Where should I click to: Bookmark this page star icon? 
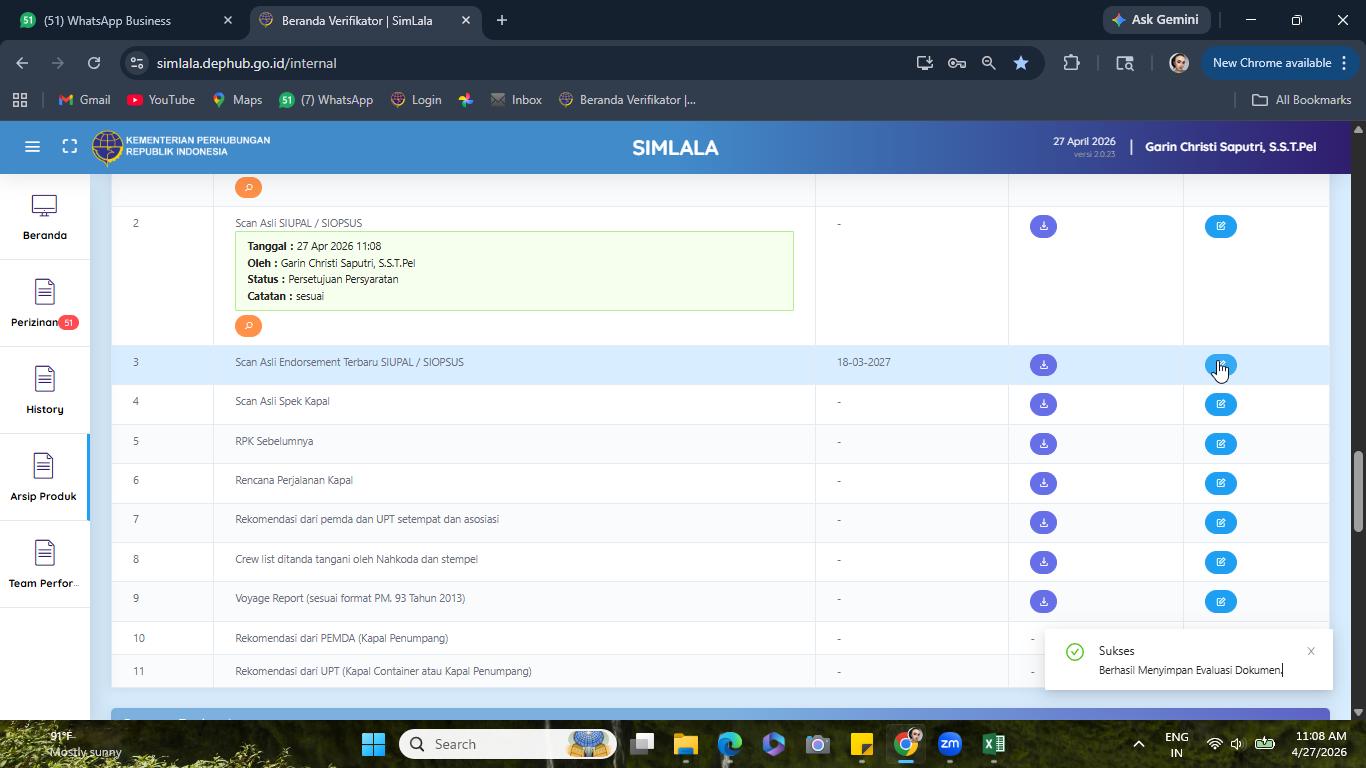(x=1020, y=63)
